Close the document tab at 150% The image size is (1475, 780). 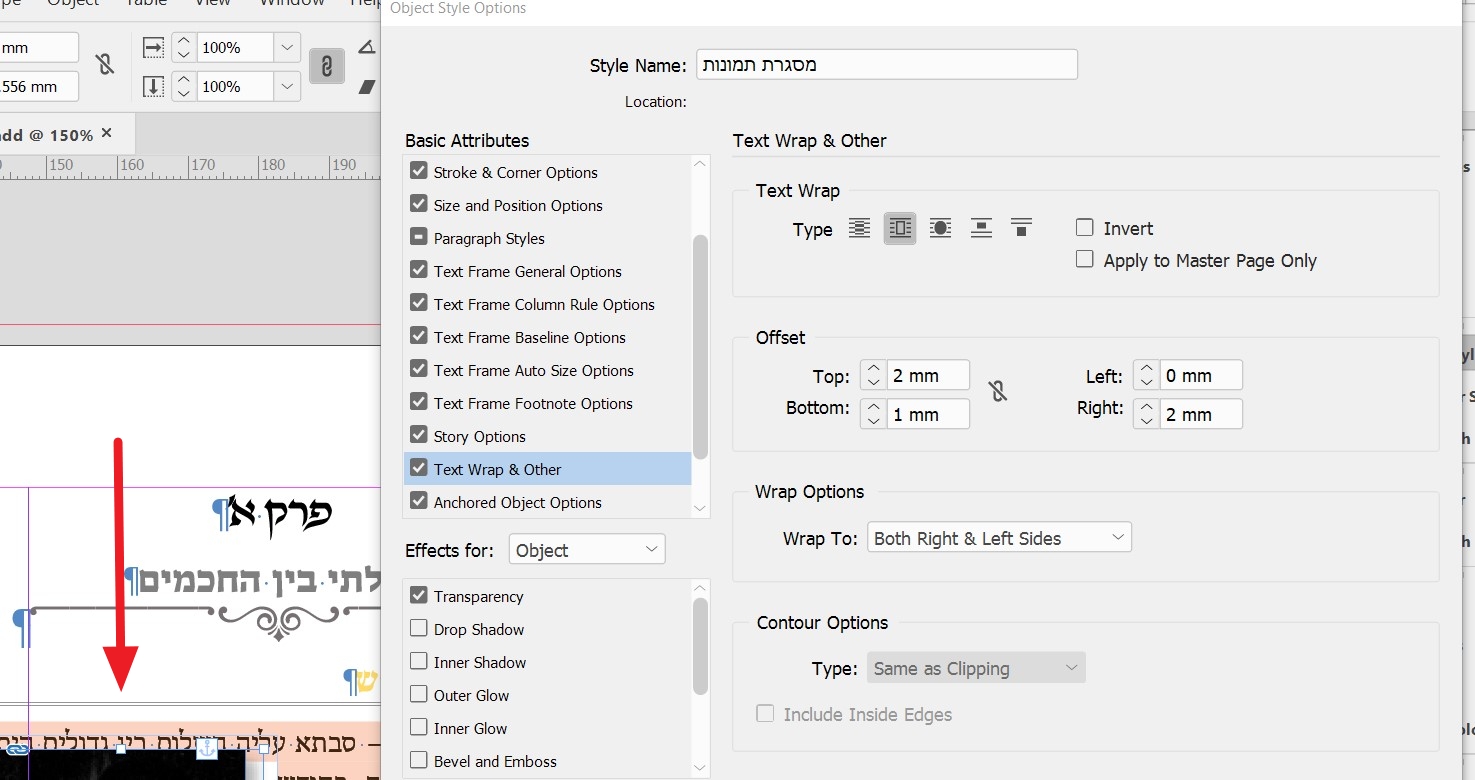pos(107,133)
